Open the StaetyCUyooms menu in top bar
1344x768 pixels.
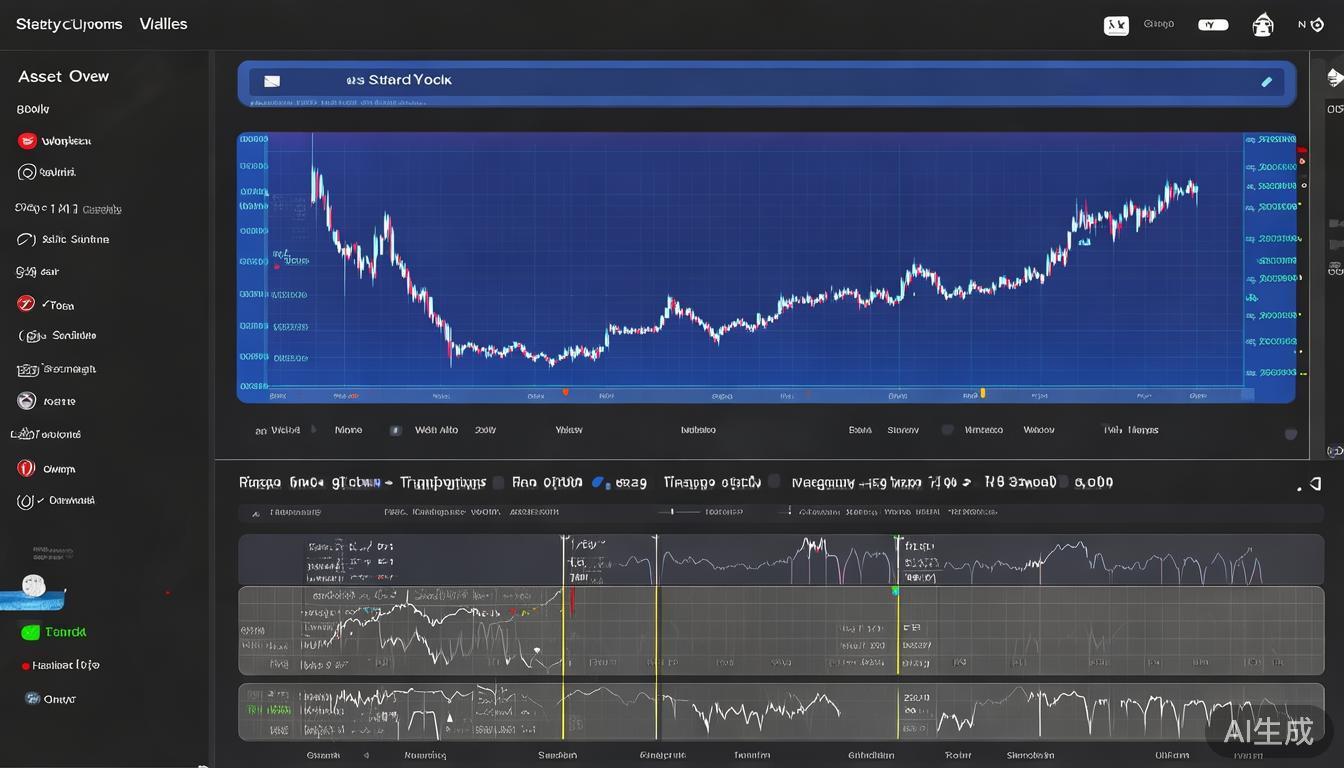[x=69, y=24]
